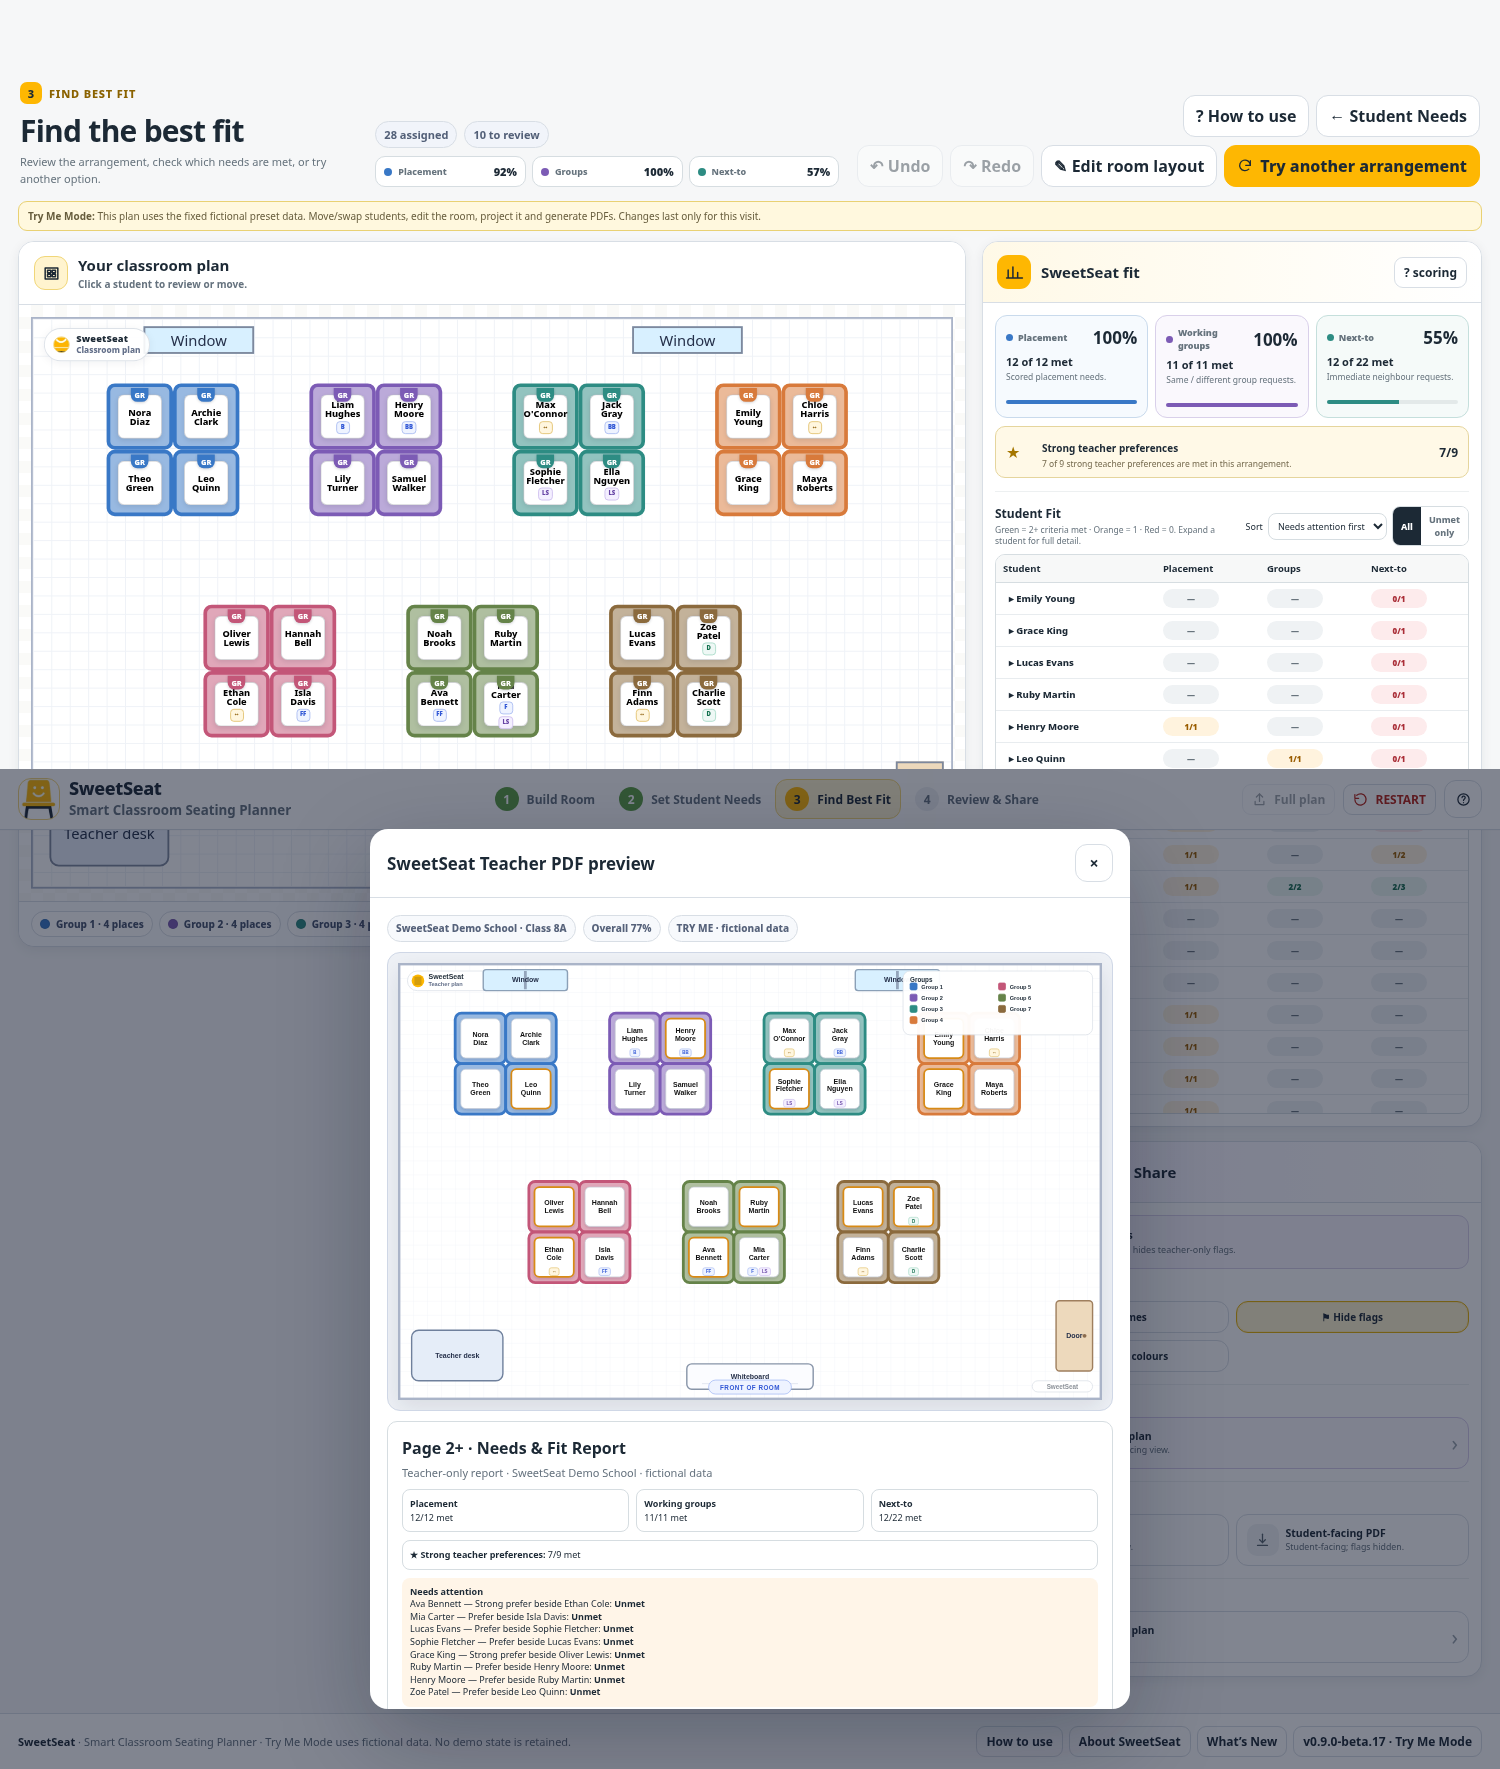Go to Set Student Needs step
Viewport: 1500px width, 1769px height.
point(690,799)
